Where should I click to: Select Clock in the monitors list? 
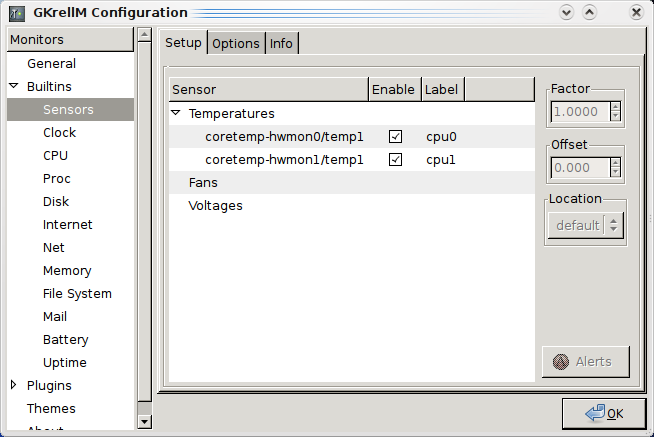pyautogui.click(x=59, y=133)
